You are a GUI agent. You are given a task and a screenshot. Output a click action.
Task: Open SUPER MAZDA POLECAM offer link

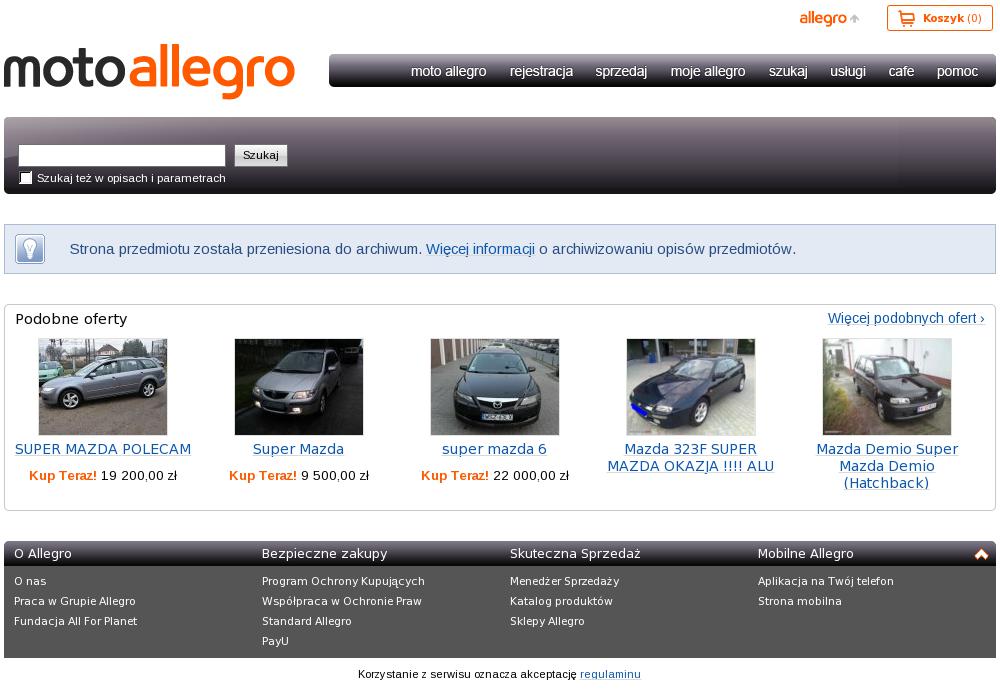tap(103, 449)
